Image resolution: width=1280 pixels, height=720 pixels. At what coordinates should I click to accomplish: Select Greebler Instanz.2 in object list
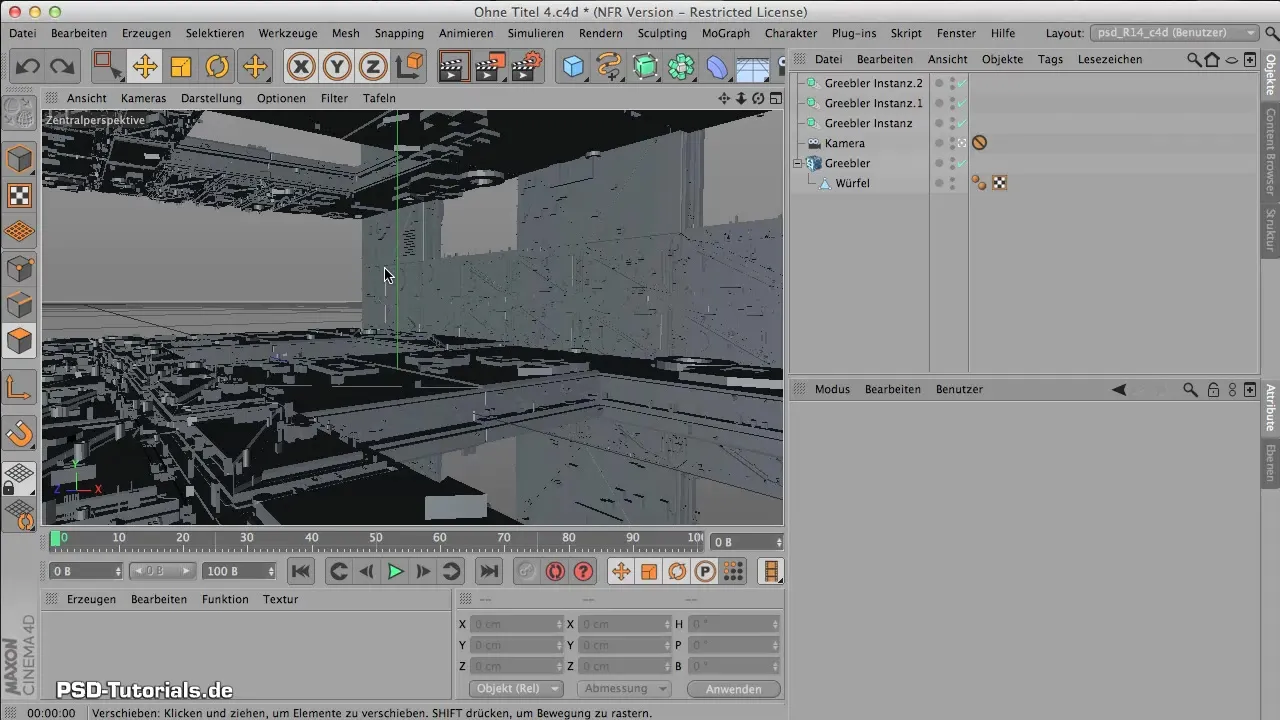874,83
